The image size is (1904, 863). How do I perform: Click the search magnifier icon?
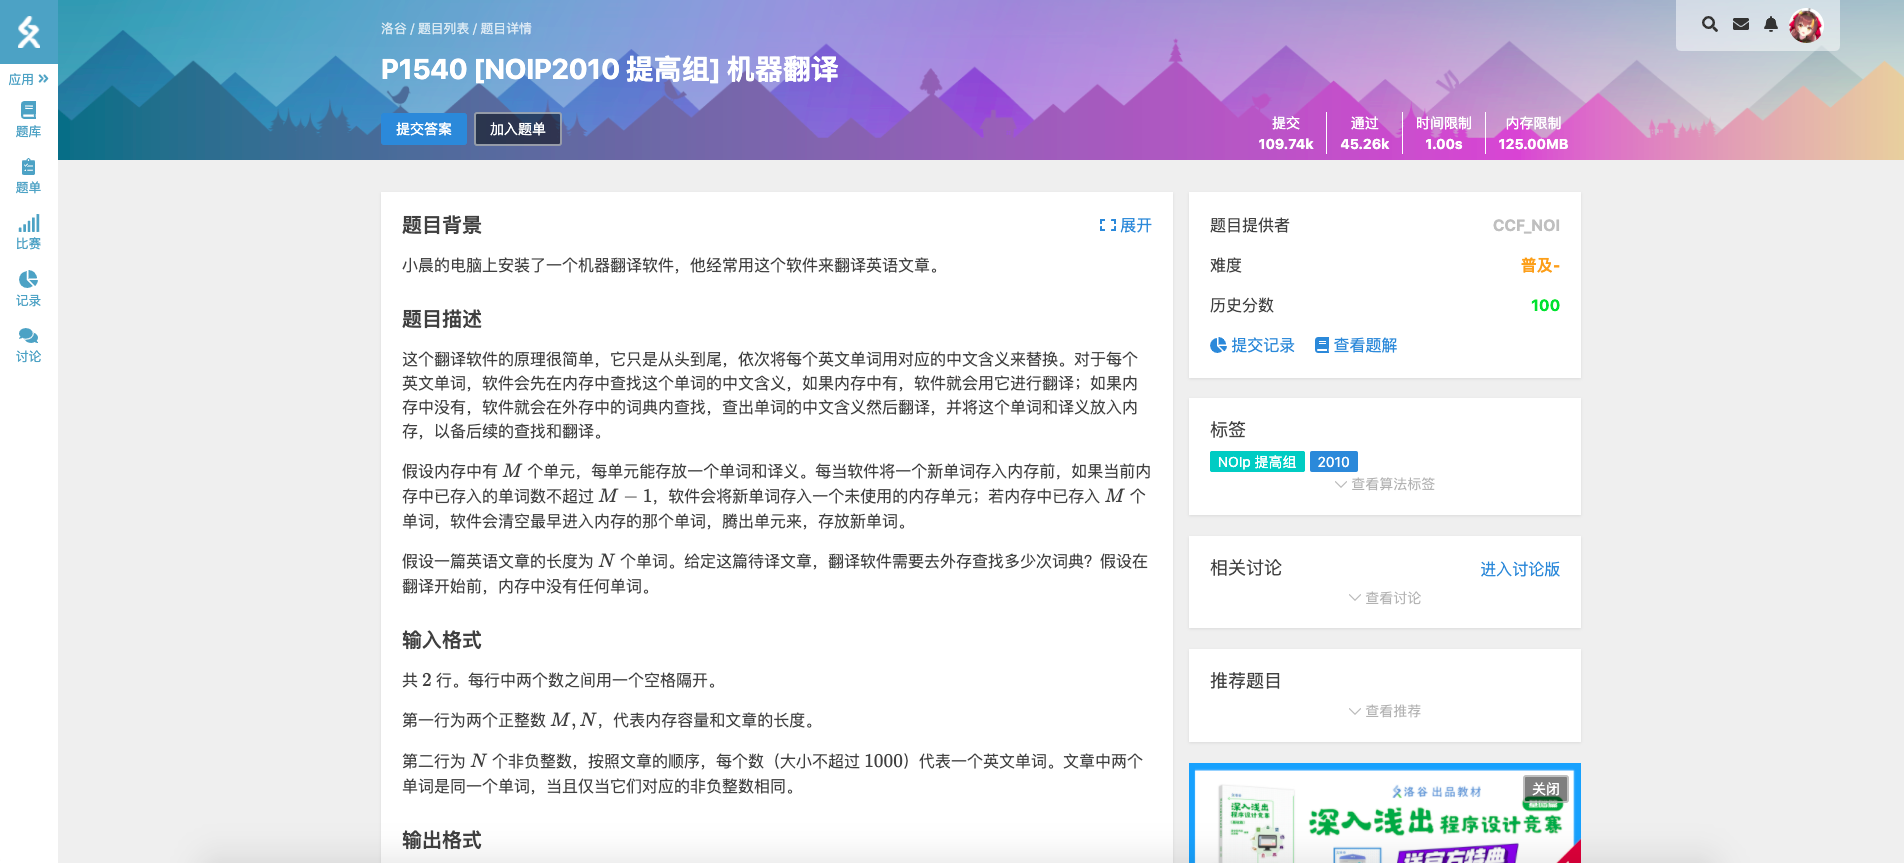[1710, 24]
